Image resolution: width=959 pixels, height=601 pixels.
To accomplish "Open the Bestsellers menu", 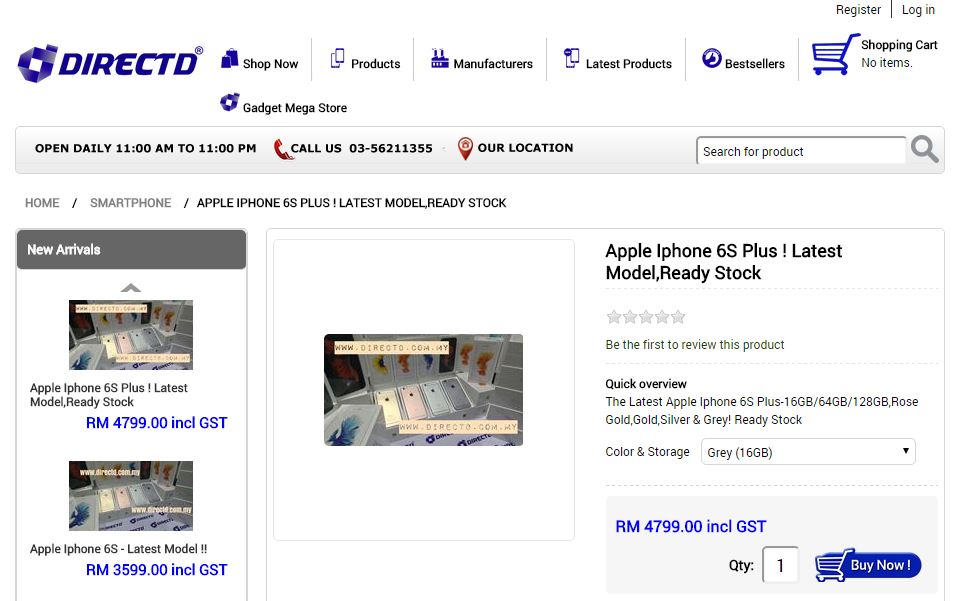I will point(755,64).
